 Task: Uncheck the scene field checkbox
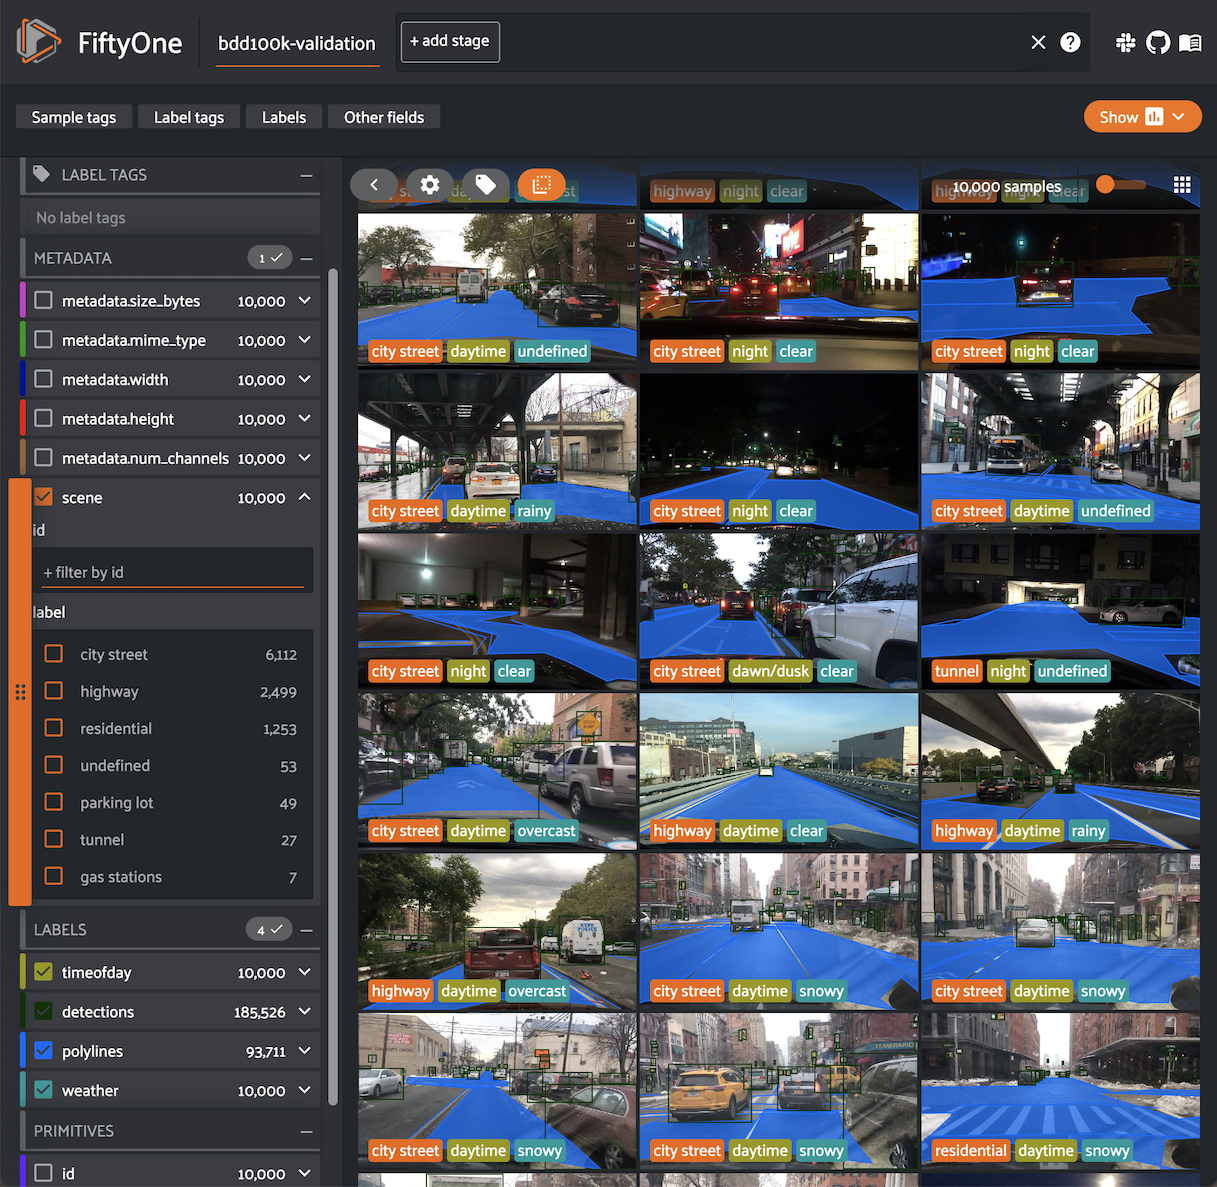pos(44,497)
